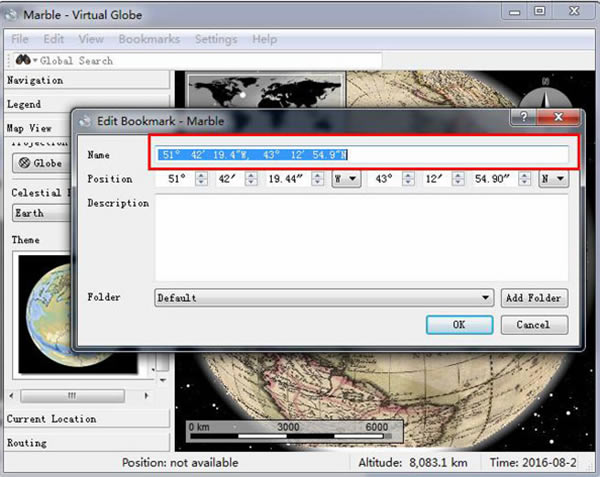Screen dimensions: 600x477
Task: Click the Description text area
Action: click(362, 236)
